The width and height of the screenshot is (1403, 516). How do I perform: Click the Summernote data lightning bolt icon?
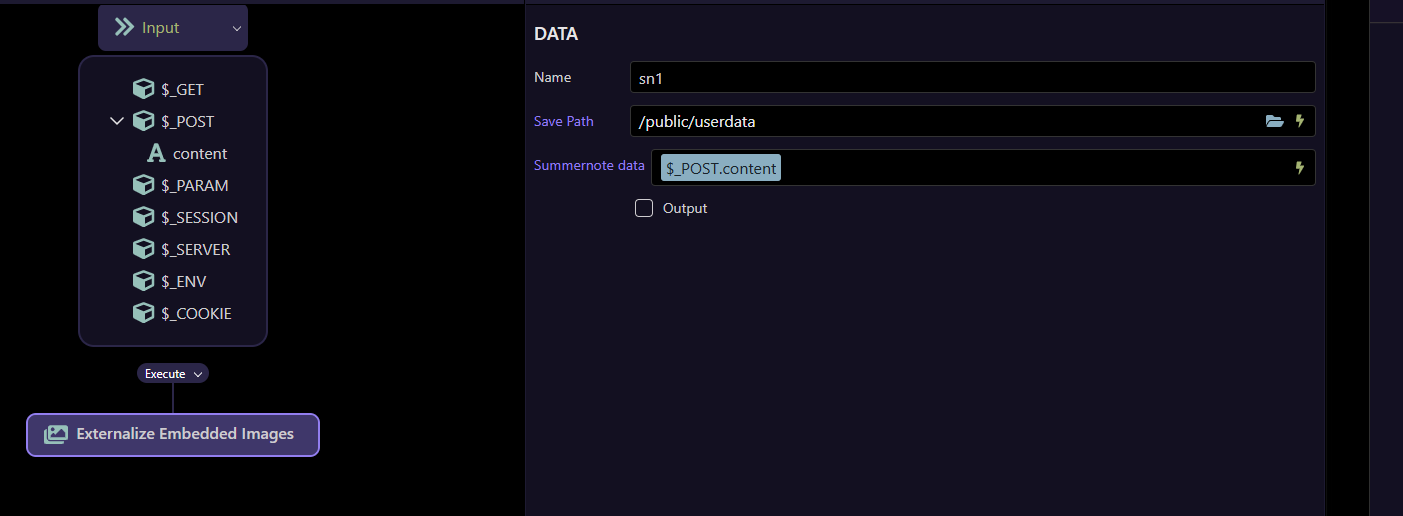point(1300,168)
